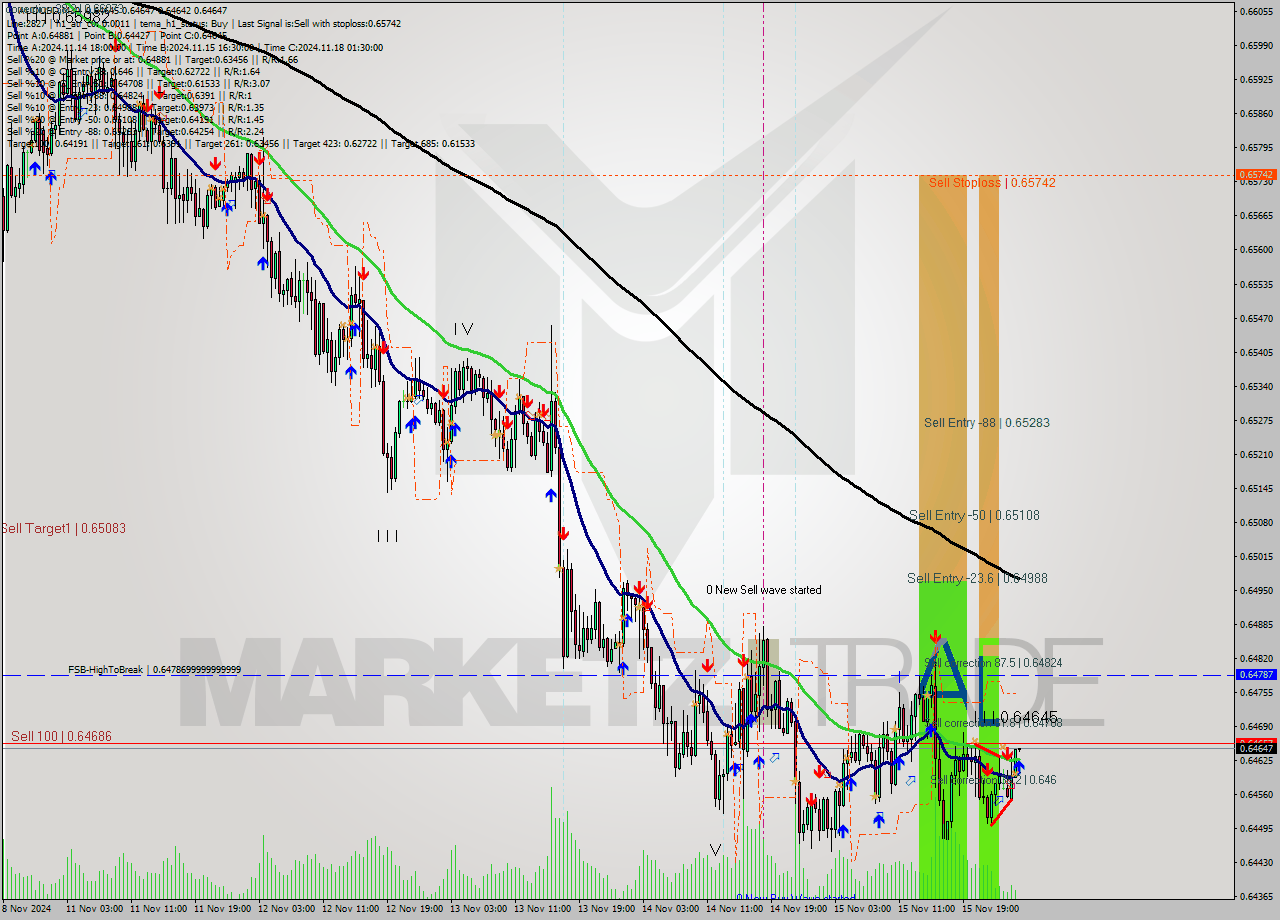Click price axis value 0.64950
Image resolution: width=1280 pixels, height=920 pixels.
1257,590
